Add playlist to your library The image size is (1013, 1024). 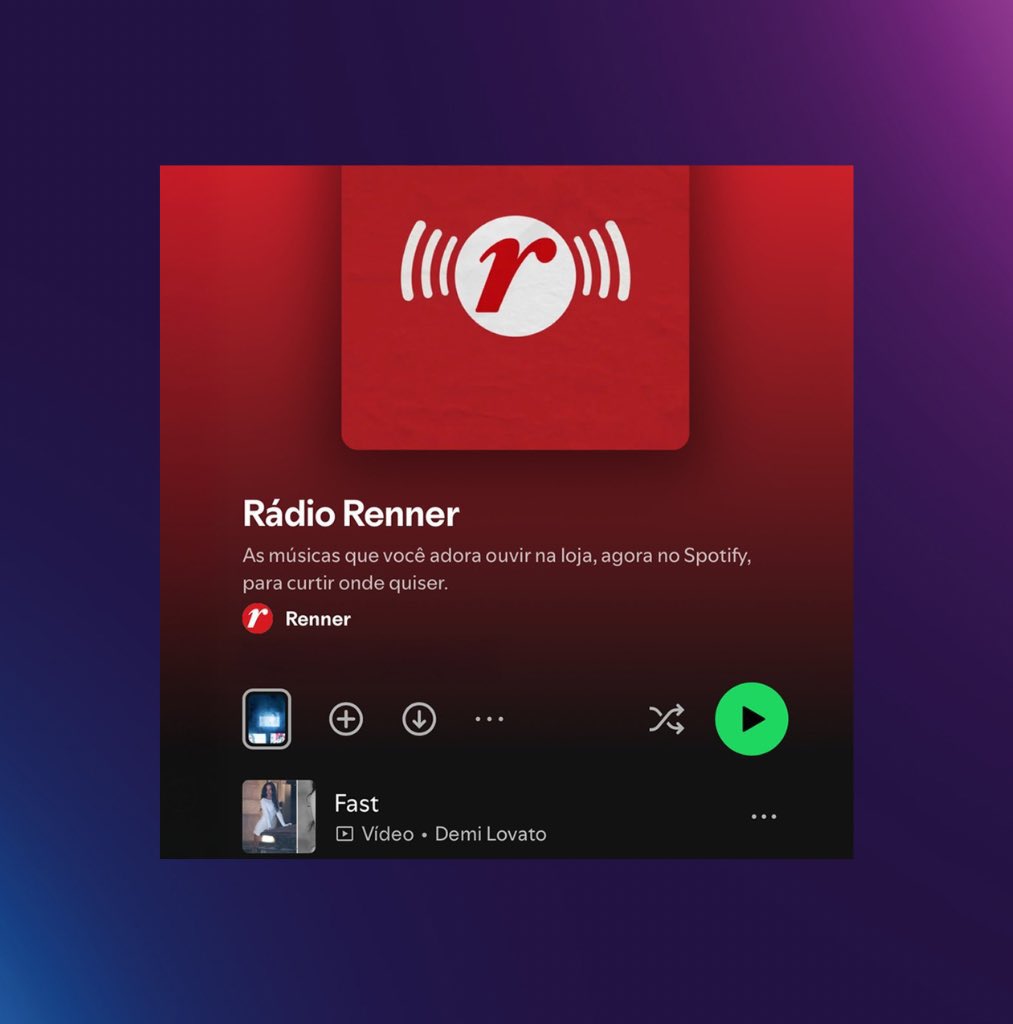pyautogui.click(x=346, y=719)
